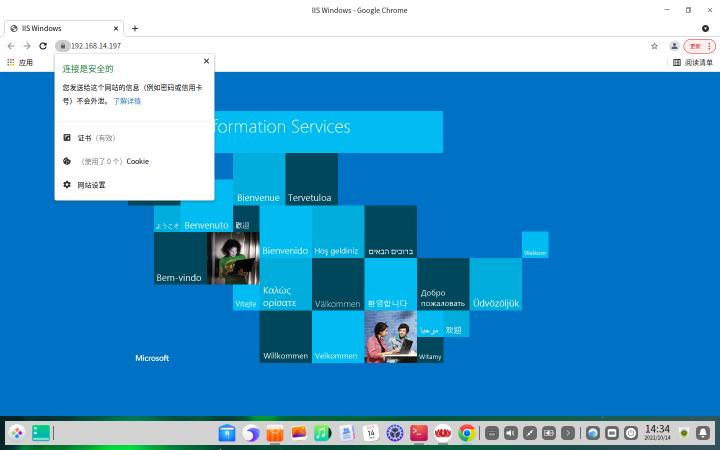Open the terminal icon in the dock
Screen dimensions: 720x450
(418, 433)
